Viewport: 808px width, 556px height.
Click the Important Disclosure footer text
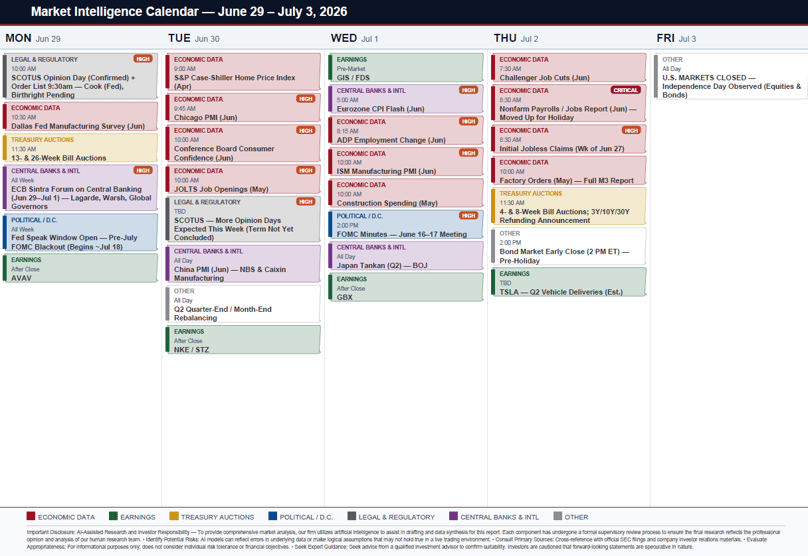pyautogui.click(x=403, y=539)
